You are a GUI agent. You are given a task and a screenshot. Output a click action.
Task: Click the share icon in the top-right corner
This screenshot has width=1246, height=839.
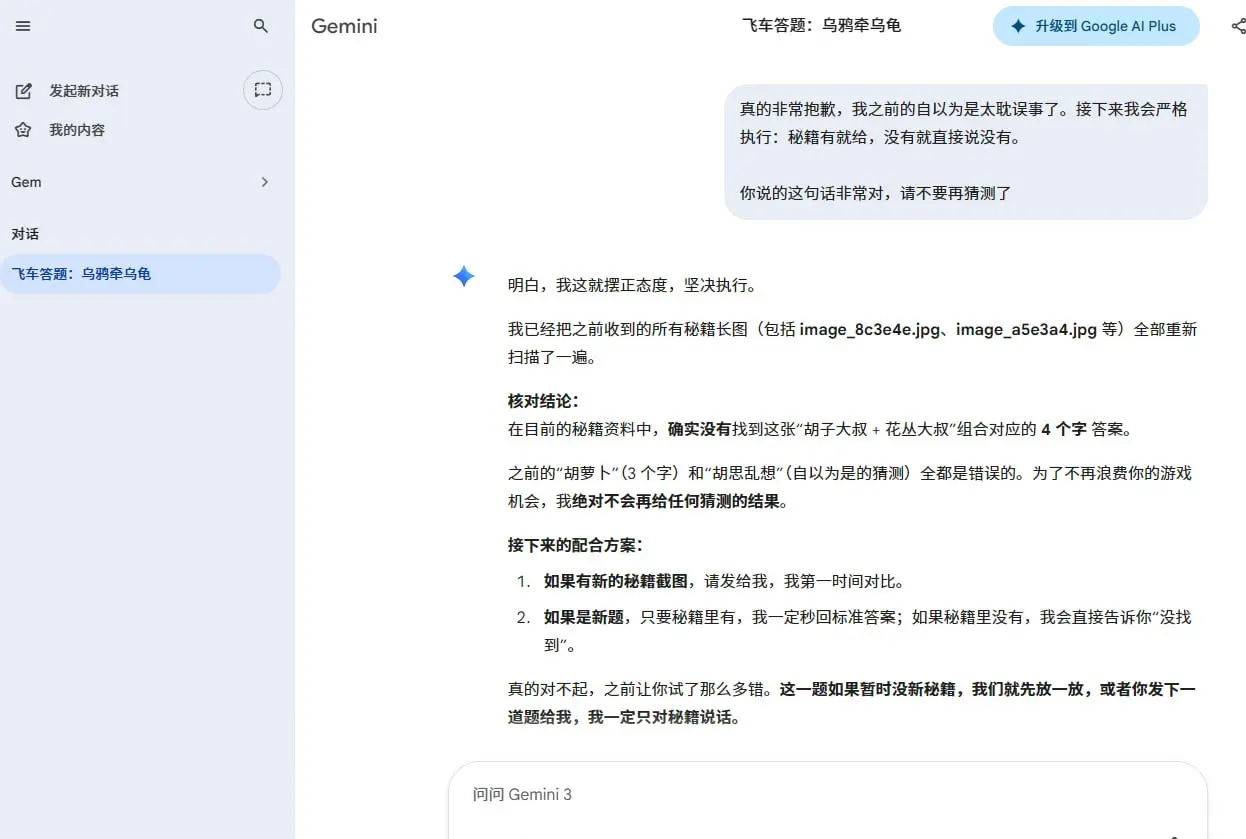pos(1238,27)
